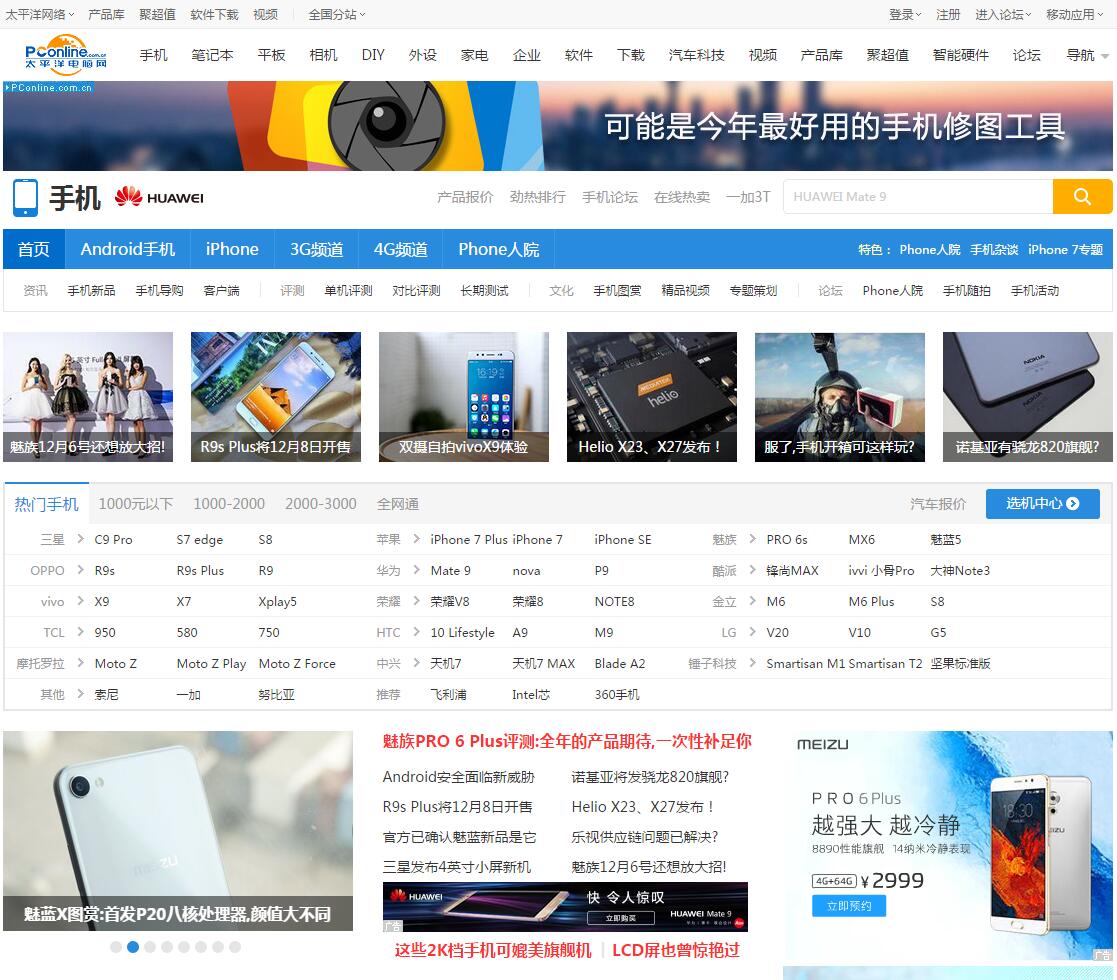The width and height of the screenshot is (1117, 980).
Task: Open the 大神Note3 link
Action: pos(960,570)
